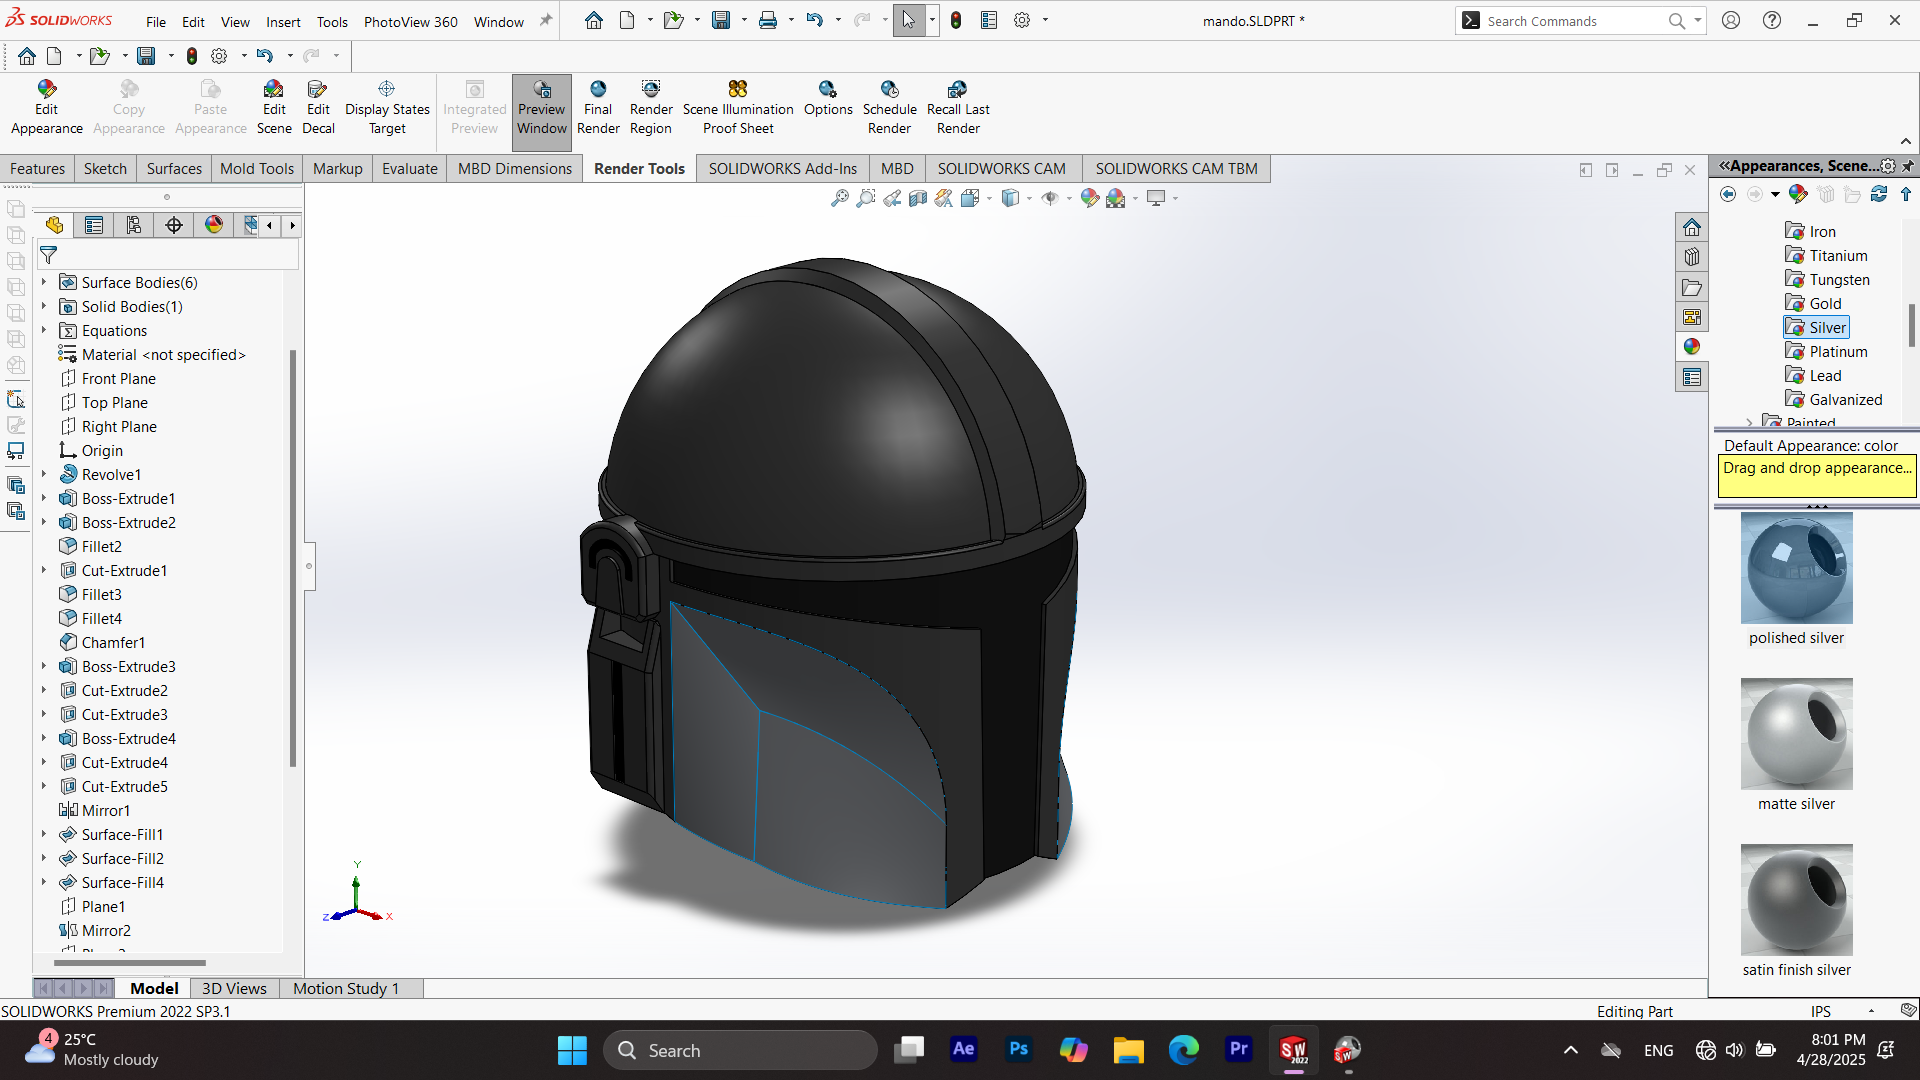Click Zoom to Fit in view toolbar

pyautogui.click(x=840, y=198)
